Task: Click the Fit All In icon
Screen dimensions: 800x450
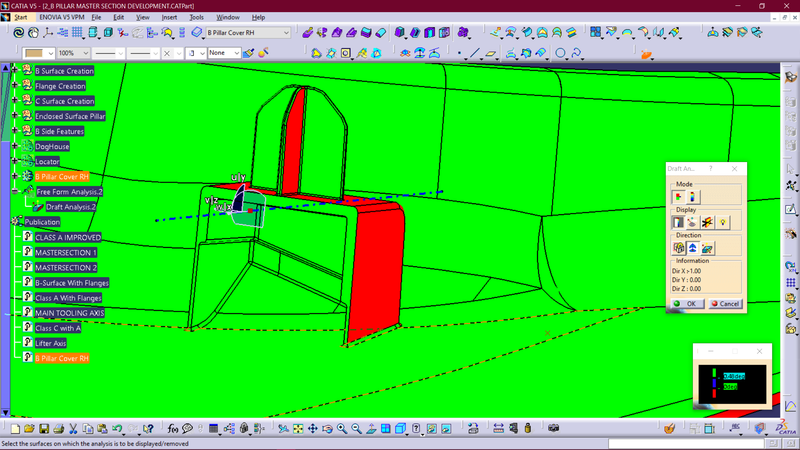Action: pos(298,429)
